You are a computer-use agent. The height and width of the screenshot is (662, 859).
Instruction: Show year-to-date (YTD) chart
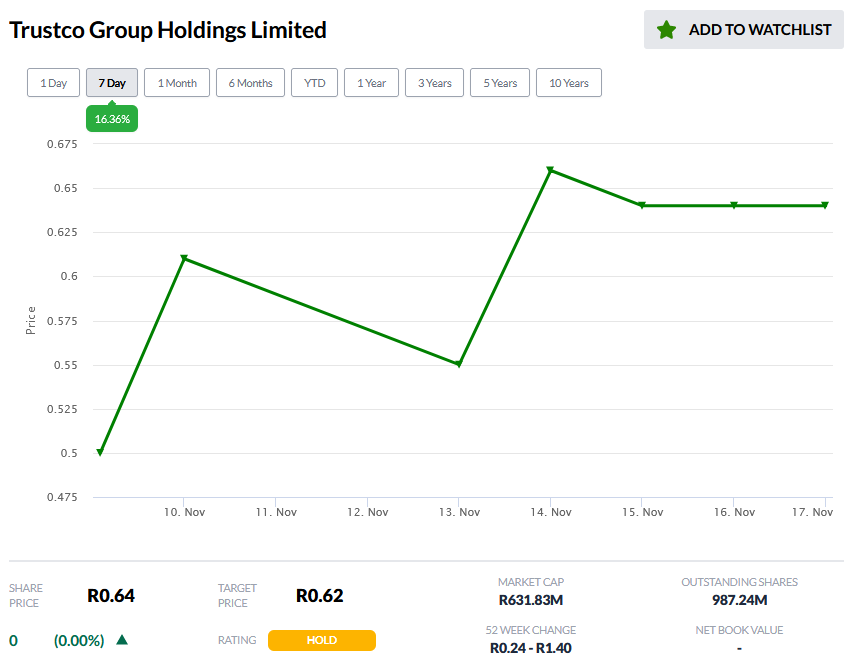pos(314,83)
